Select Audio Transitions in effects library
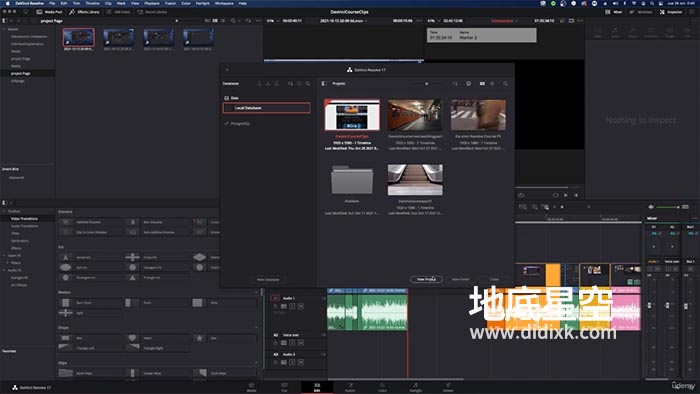Image resolution: width=700 pixels, height=394 pixels. (25, 226)
